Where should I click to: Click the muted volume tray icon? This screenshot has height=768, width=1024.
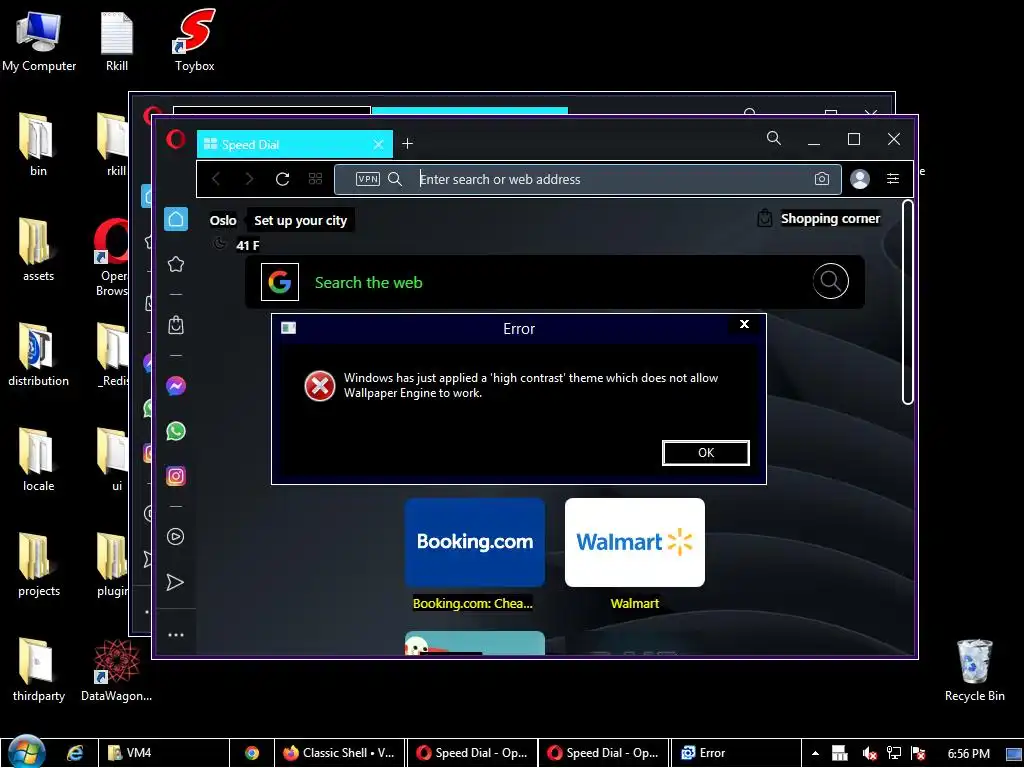[869, 754]
